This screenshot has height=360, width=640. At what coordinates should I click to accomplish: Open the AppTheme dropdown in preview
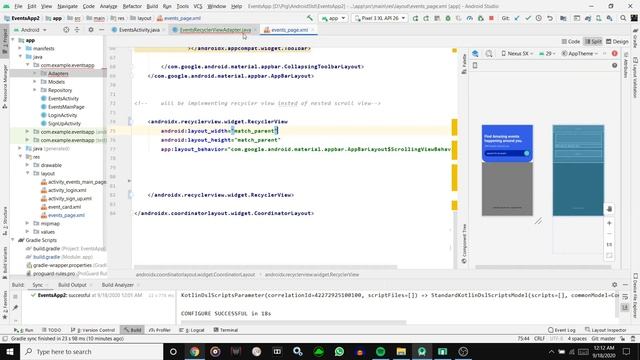[x=580, y=53]
